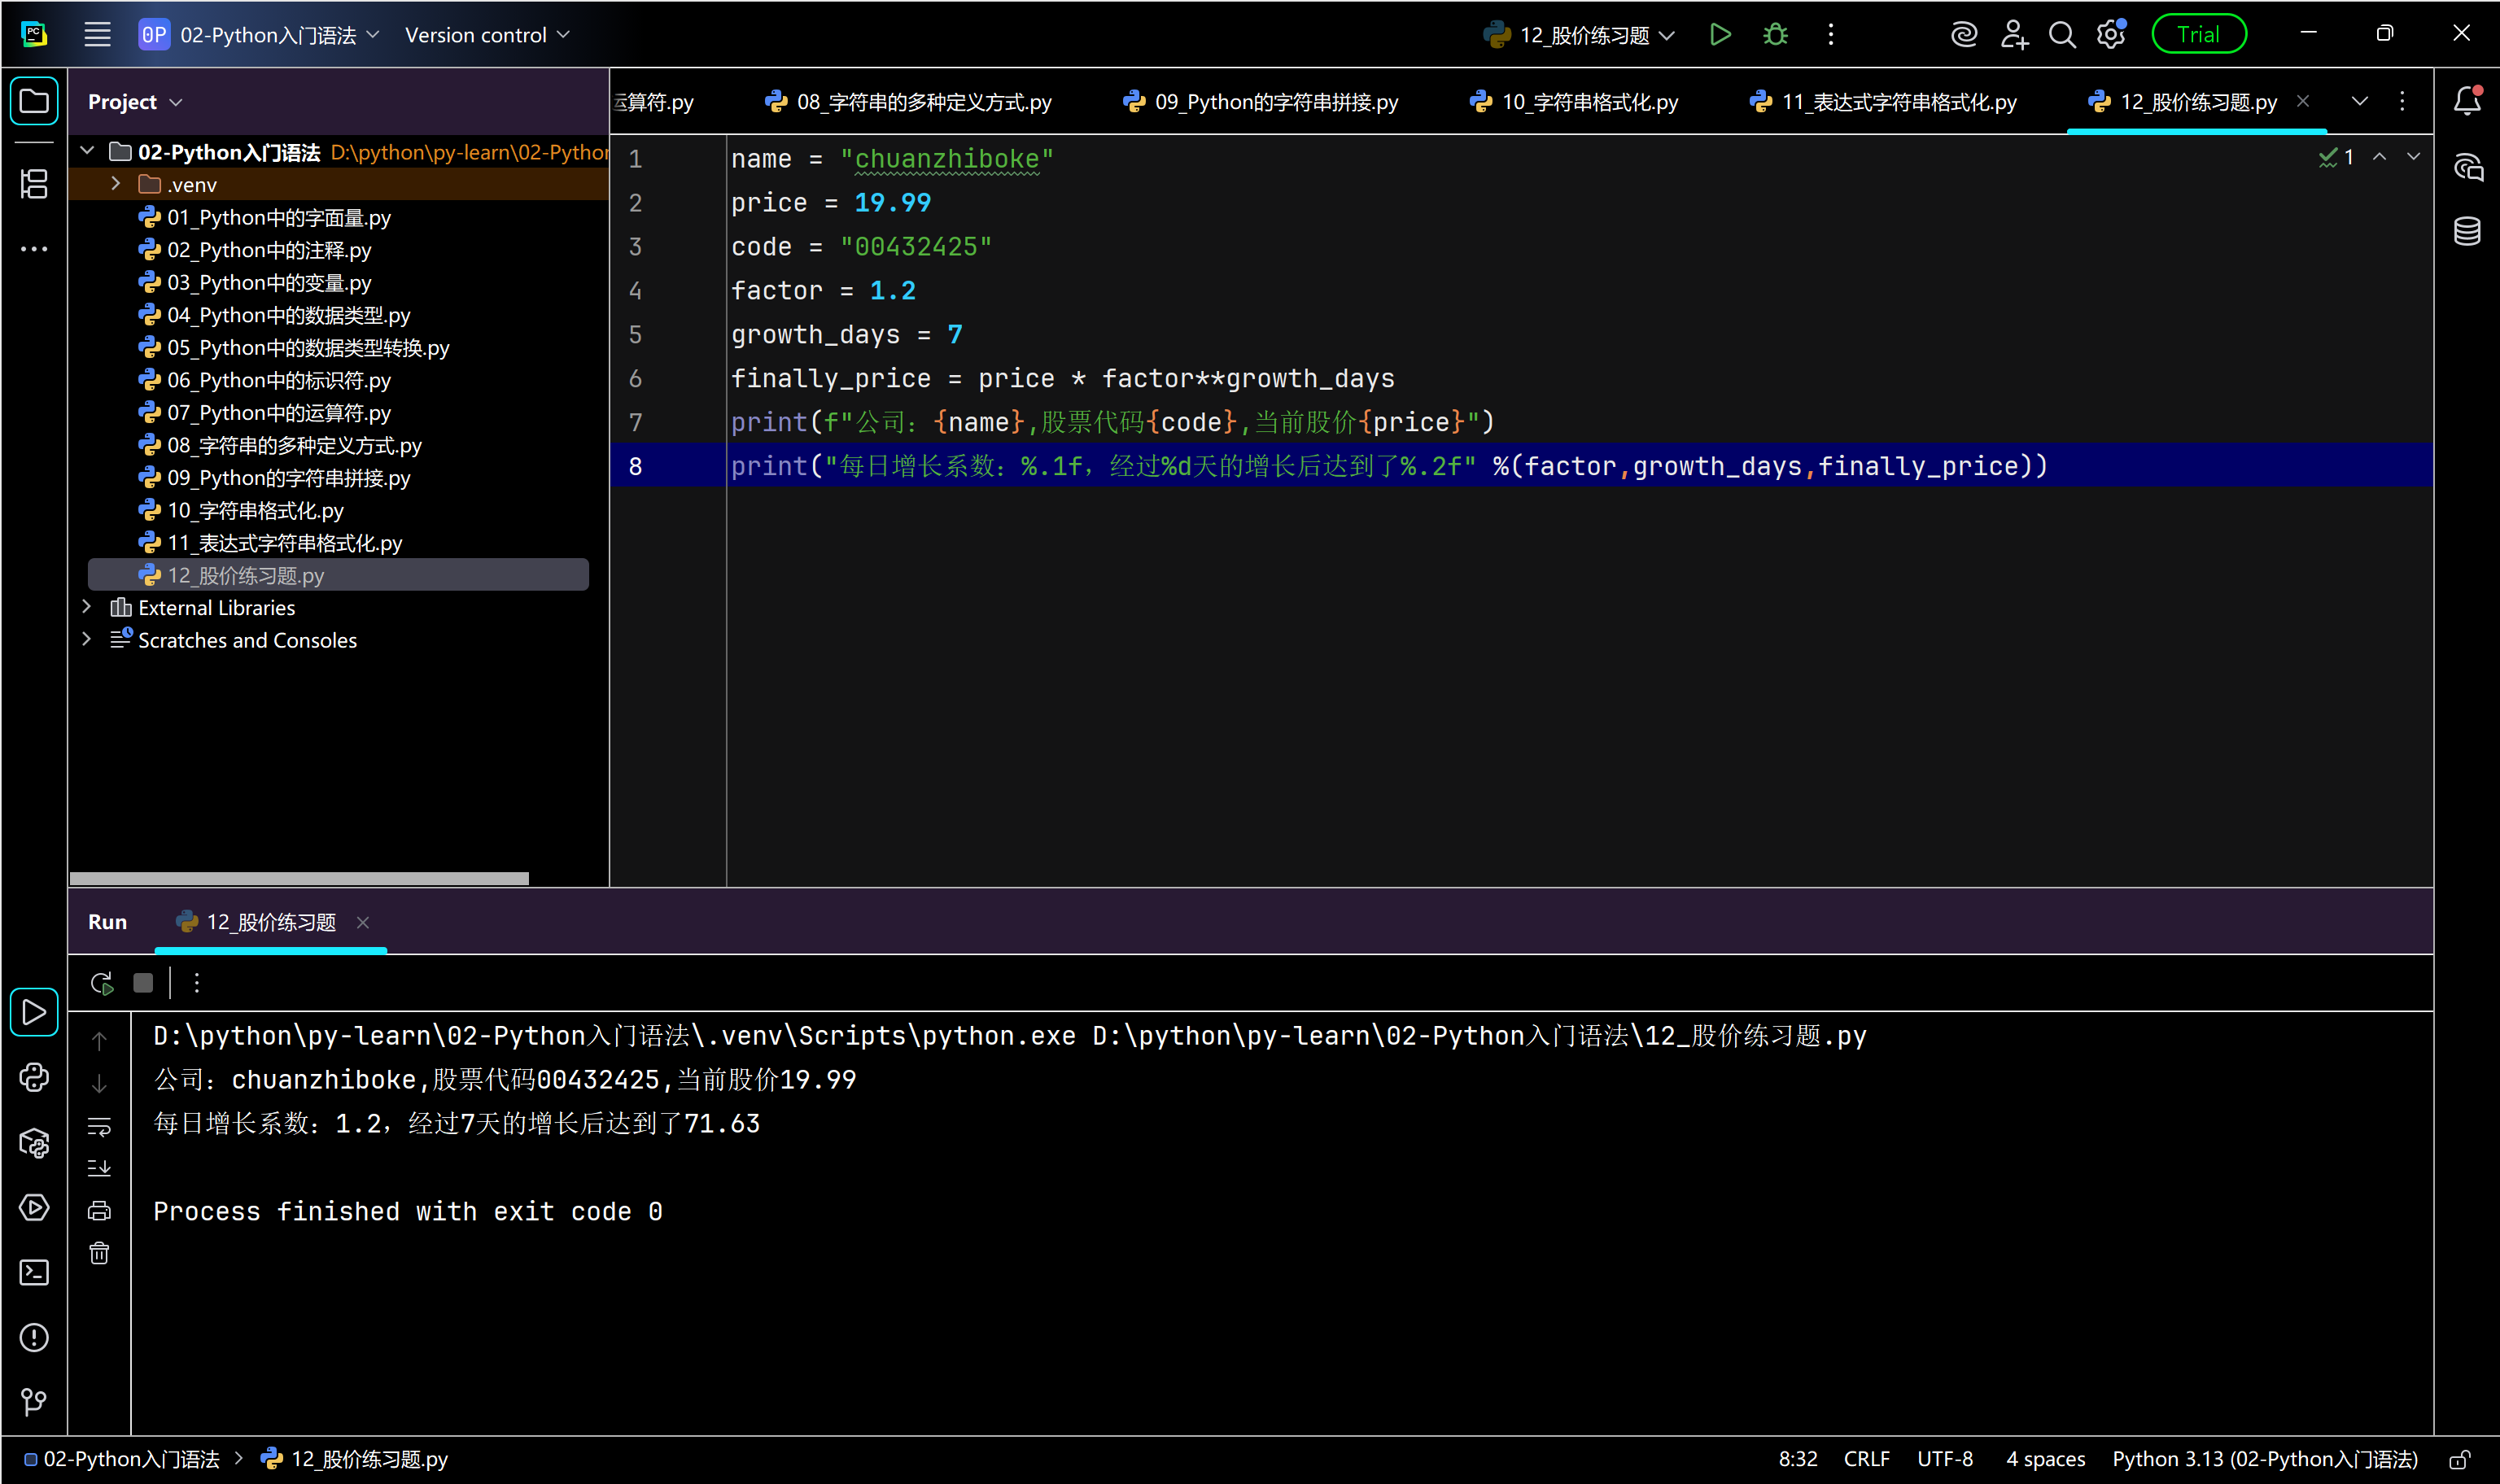Click the Project panel horizontal scrollbar
This screenshot has height=1484, width=2500.
[299, 878]
